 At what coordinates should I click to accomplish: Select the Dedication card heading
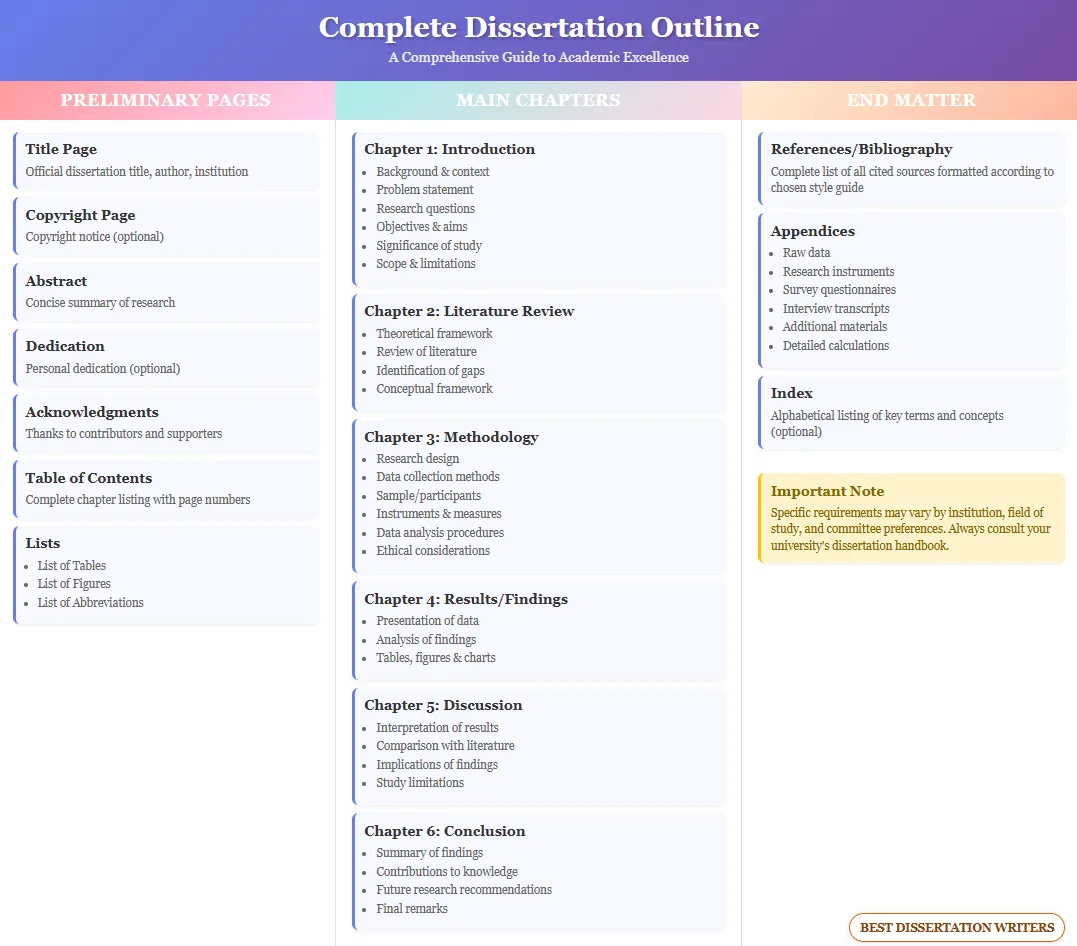(65, 346)
